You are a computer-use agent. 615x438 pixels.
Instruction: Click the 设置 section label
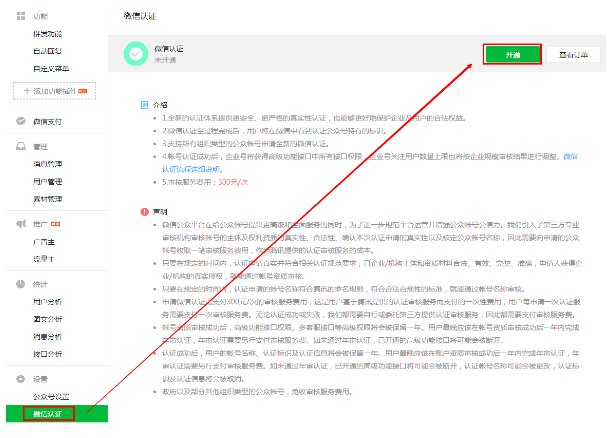[40, 379]
